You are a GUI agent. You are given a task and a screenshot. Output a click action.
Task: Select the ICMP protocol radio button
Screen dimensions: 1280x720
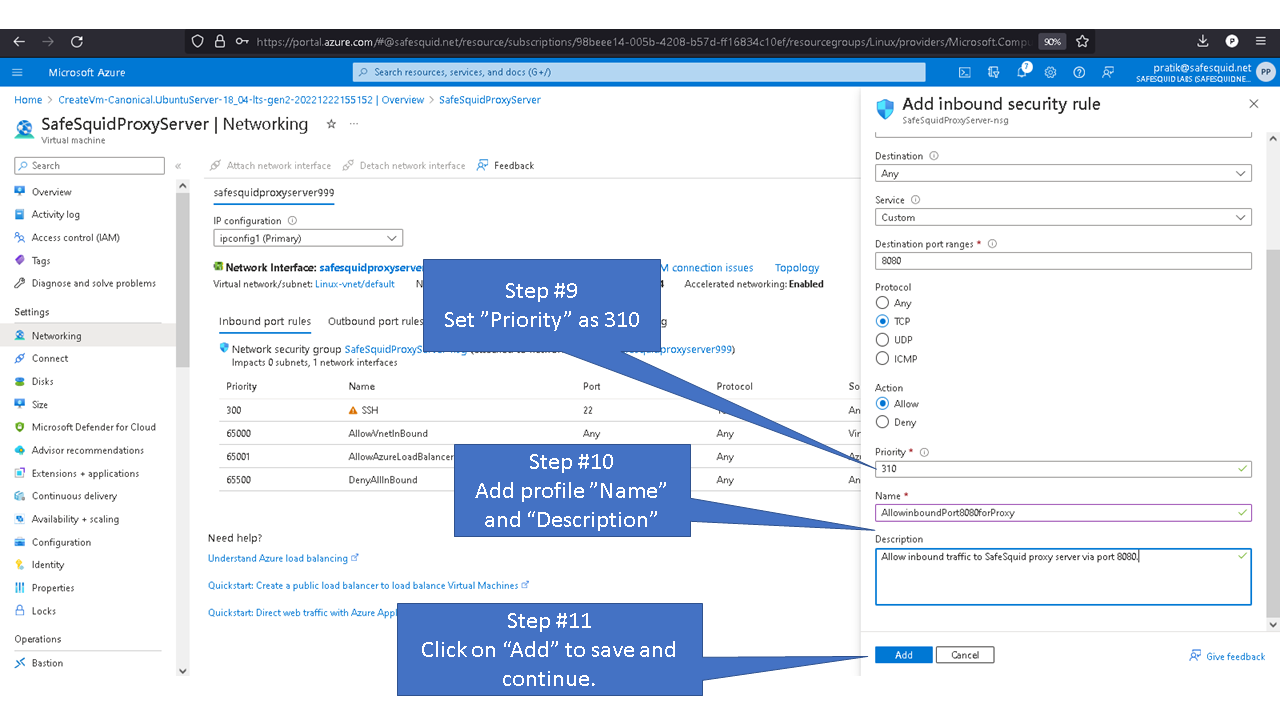point(882,358)
